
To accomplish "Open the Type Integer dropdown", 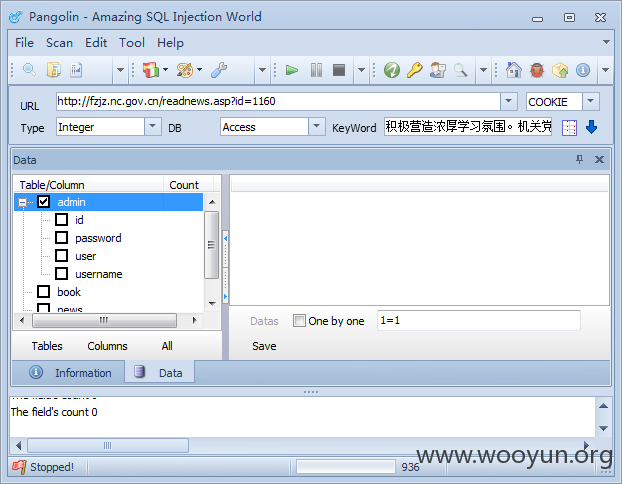I will pyautogui.click(x=152, y=127).
